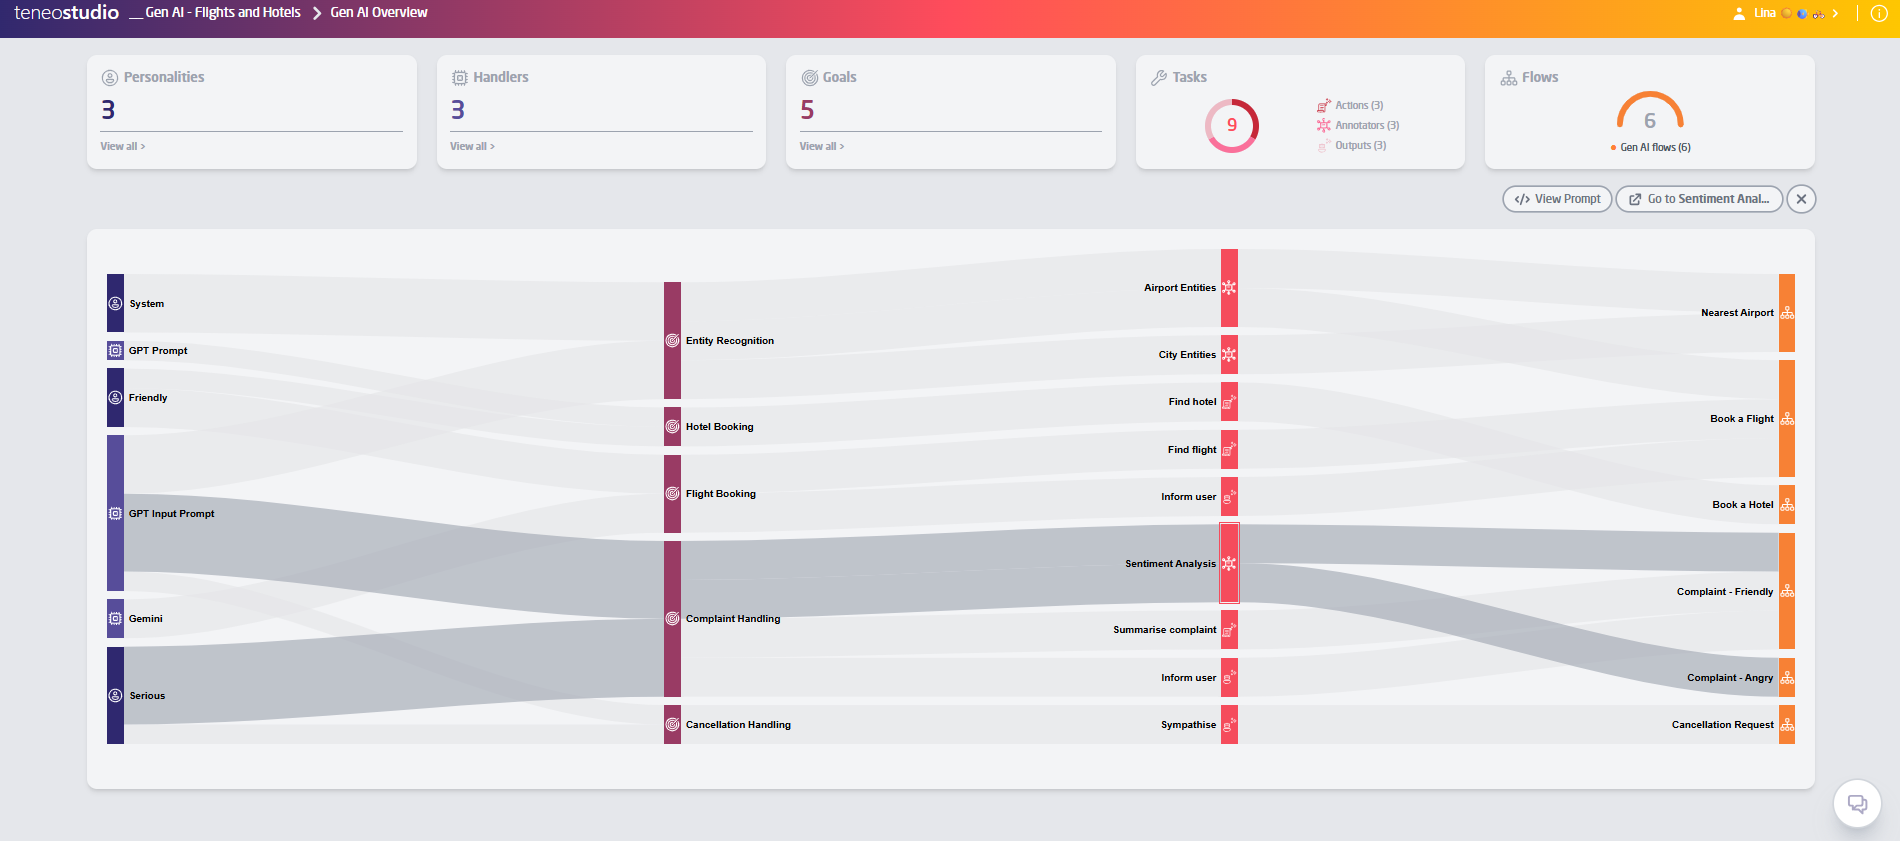The image size is (1900, 841).
Task: Open View all under Handlers
Action: [x=472, y=146]
